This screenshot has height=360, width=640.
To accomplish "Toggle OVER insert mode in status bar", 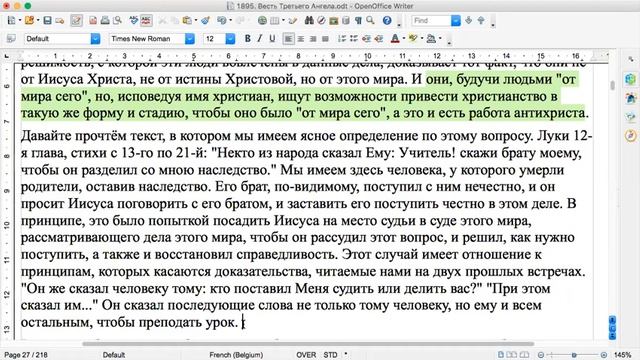I will point(306,355).
